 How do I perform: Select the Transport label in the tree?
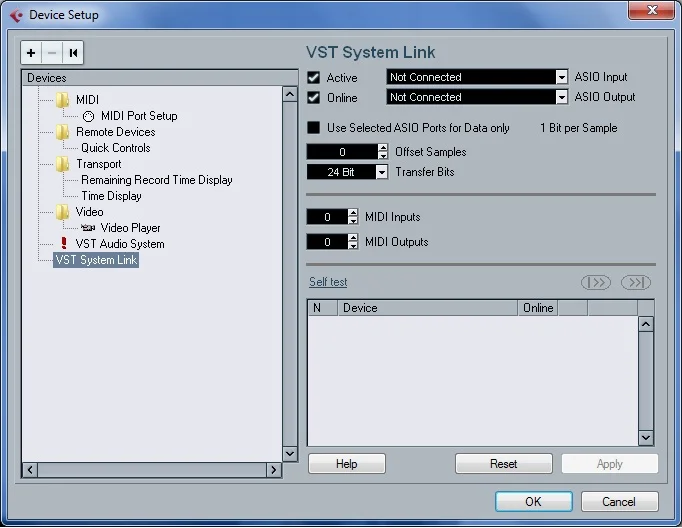point(99,164)
